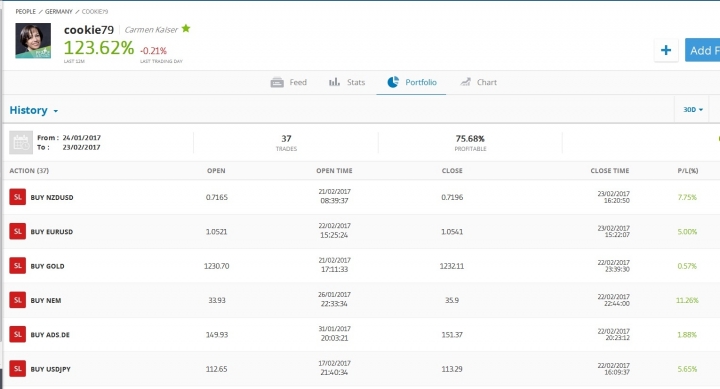The height and width of the screenshot is (389, 720).
Task: Click the SL badge for BUY USDJPY
Action: point(17,369)
